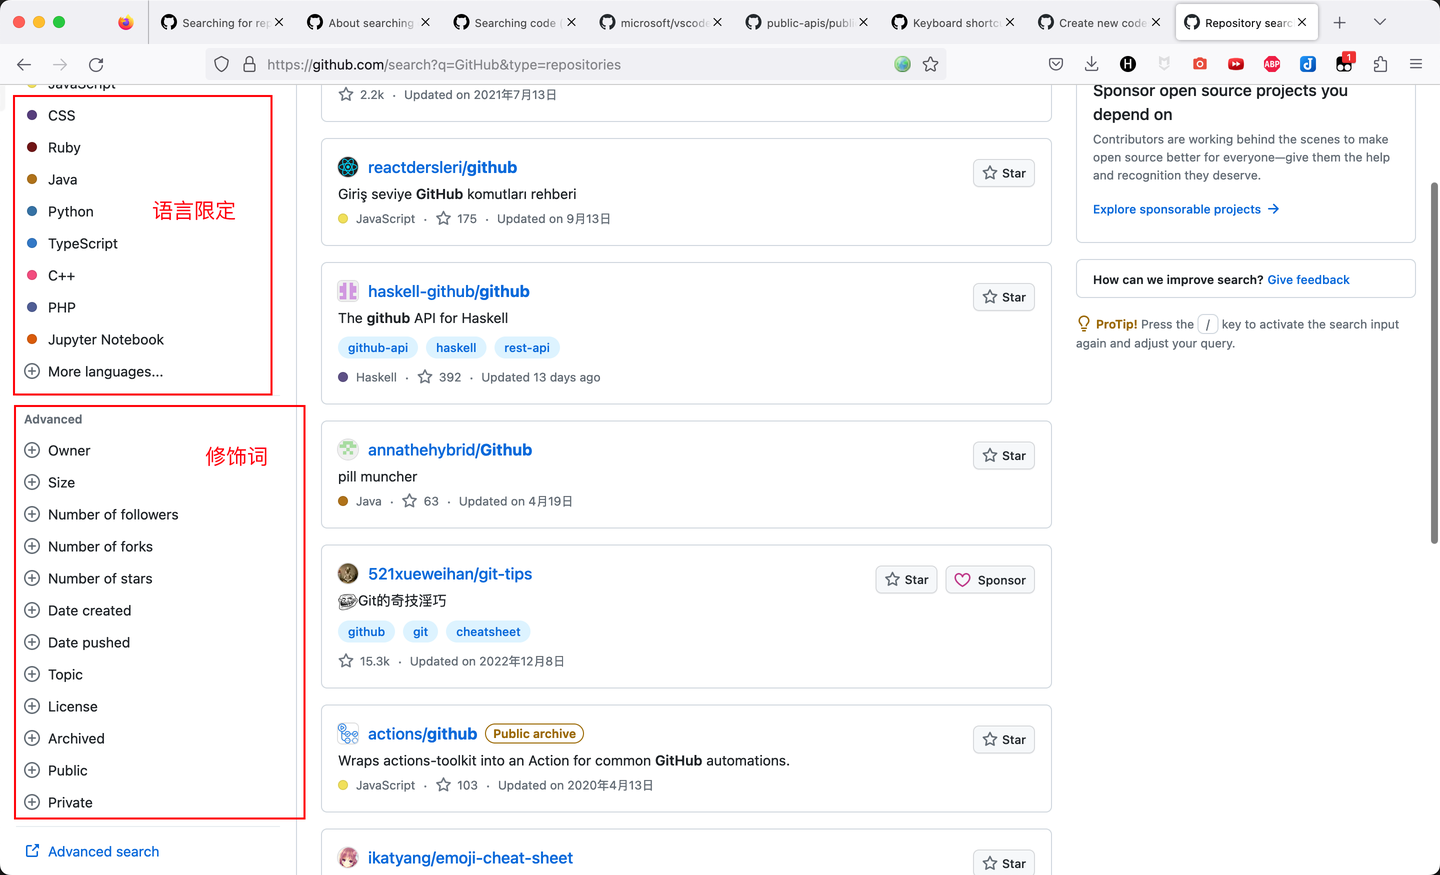Screen dimensions: 1440x875
Task: Expand the Number of stars filter
Action: (x=89, y=578)
